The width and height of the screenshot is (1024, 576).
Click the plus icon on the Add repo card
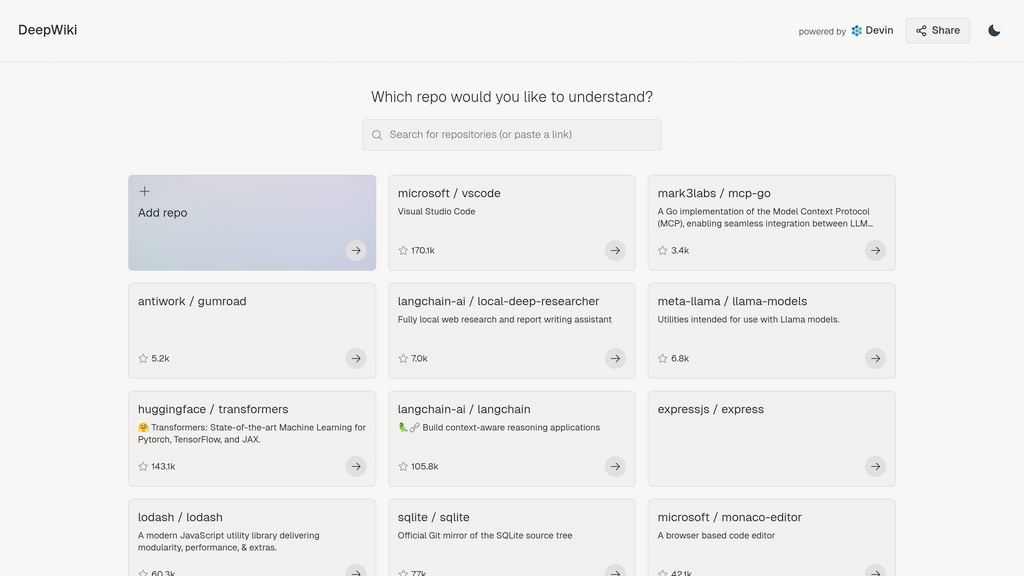(144, 190)
